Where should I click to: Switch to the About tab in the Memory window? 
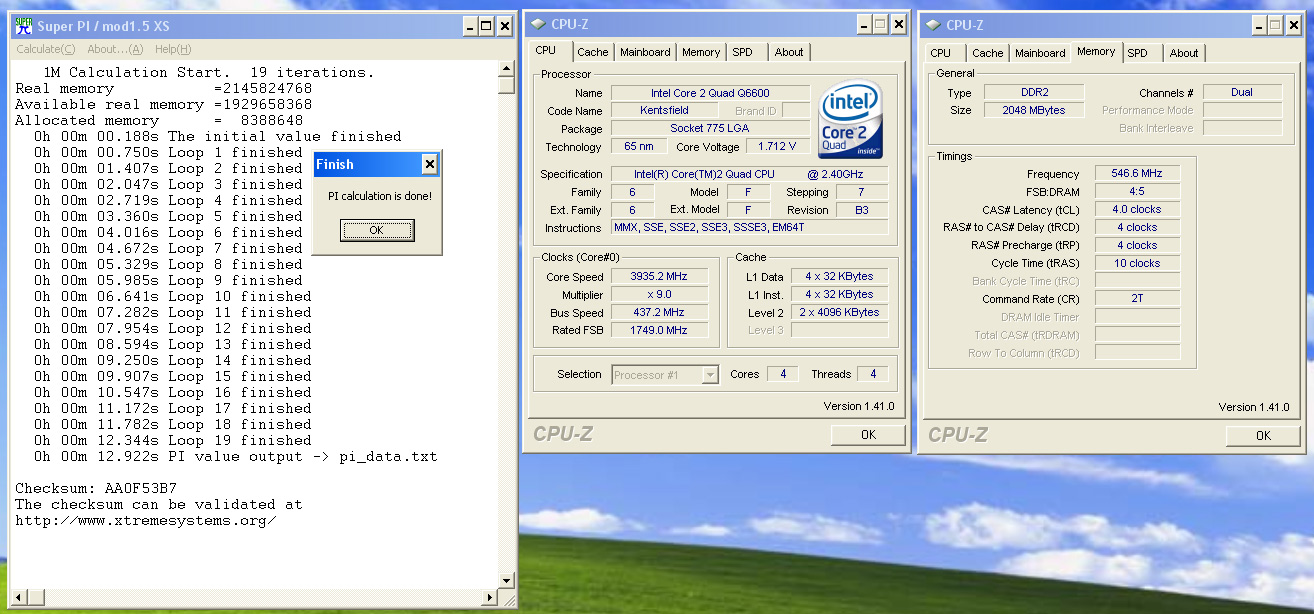point(1184,53)
